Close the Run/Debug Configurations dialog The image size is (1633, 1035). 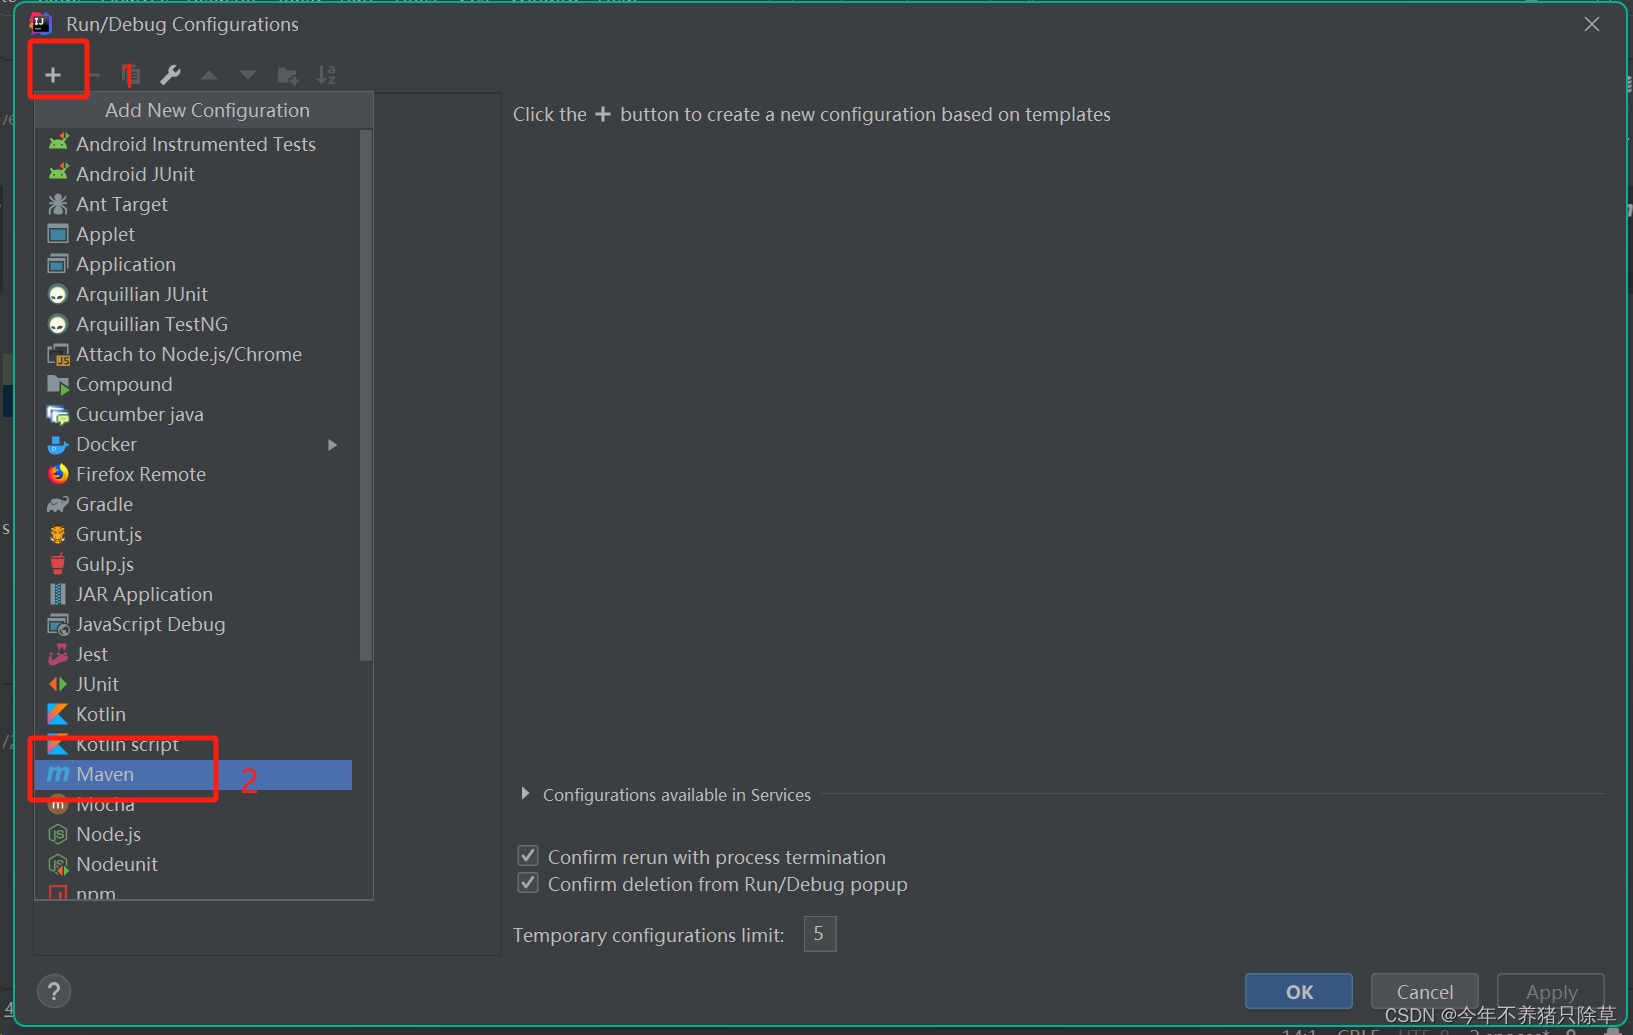pyautogui.click(x=1592, y=24)
